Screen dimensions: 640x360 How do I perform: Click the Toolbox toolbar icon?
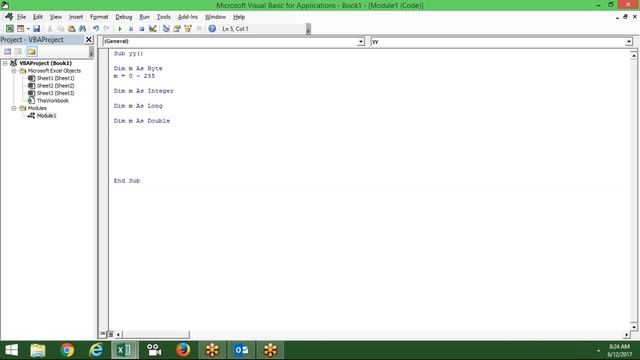(x=199, y=29)
